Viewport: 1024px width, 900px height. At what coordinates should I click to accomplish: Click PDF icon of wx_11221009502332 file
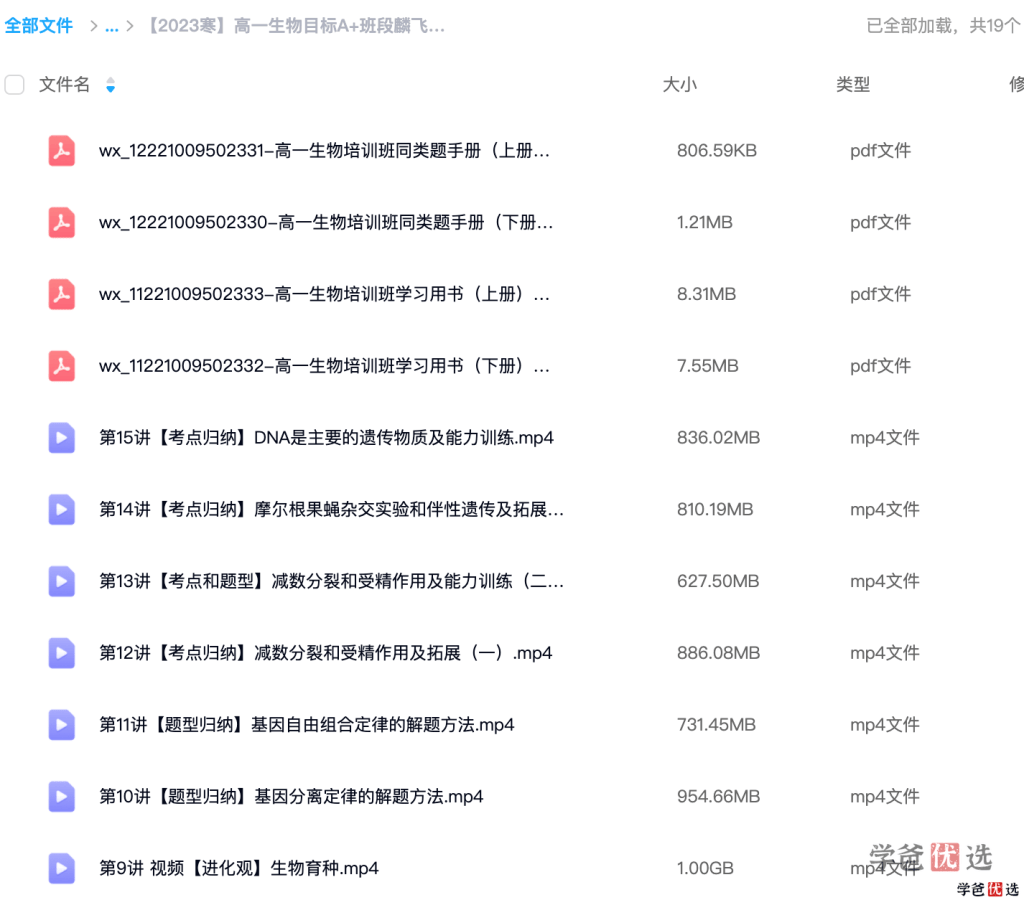pyautogui.click(x=61, y=366)
